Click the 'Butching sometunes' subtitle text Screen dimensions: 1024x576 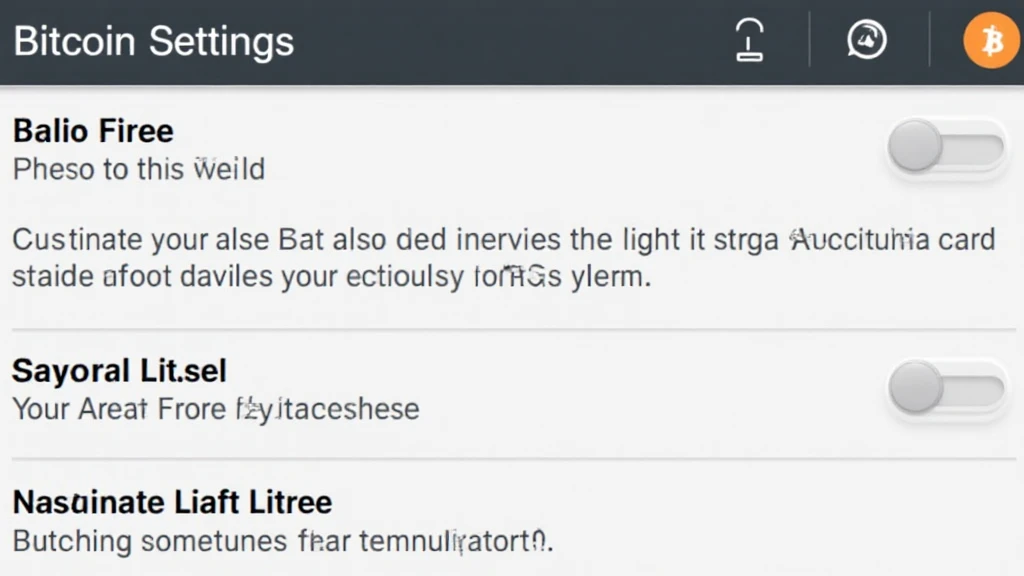283,541
